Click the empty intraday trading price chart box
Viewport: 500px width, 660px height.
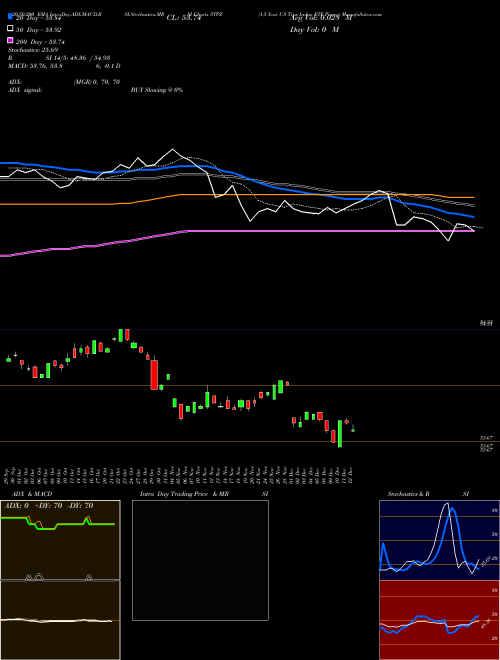tap(200, 560)
